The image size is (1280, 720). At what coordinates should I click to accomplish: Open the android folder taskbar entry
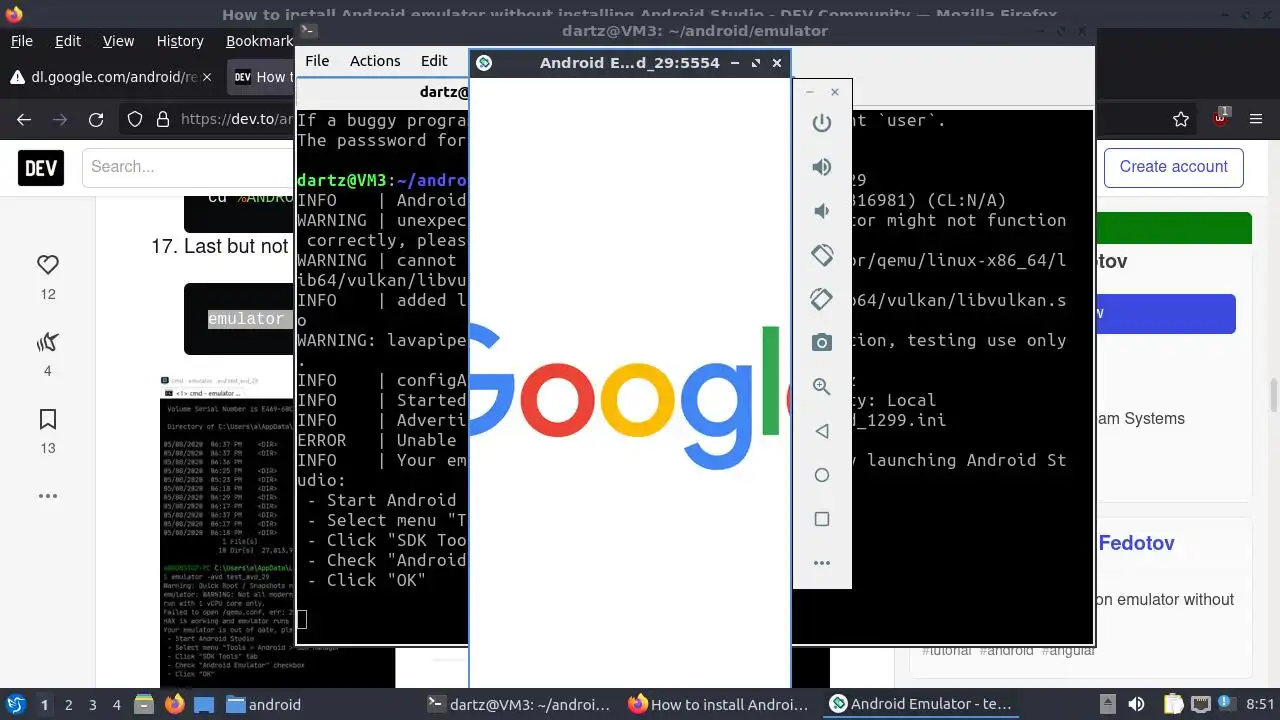[264, 705]
